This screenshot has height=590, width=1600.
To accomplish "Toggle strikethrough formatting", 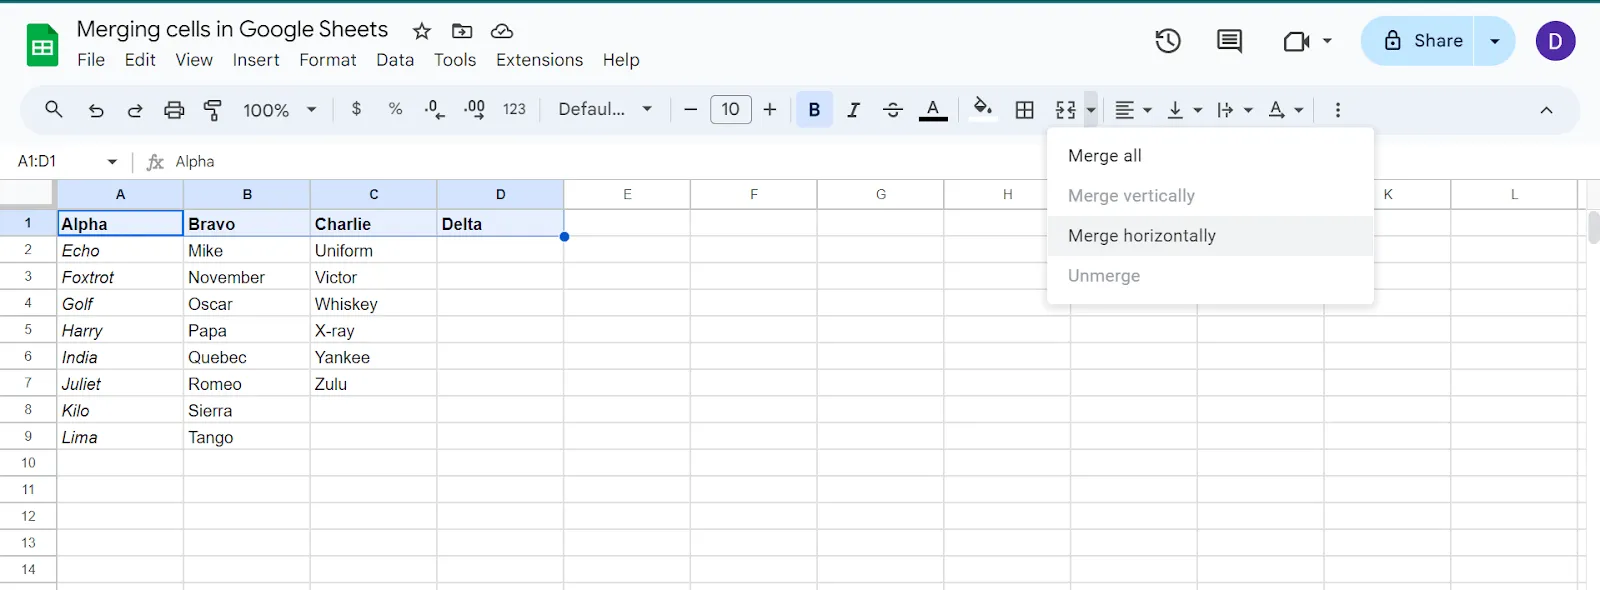I will [893, 110].
